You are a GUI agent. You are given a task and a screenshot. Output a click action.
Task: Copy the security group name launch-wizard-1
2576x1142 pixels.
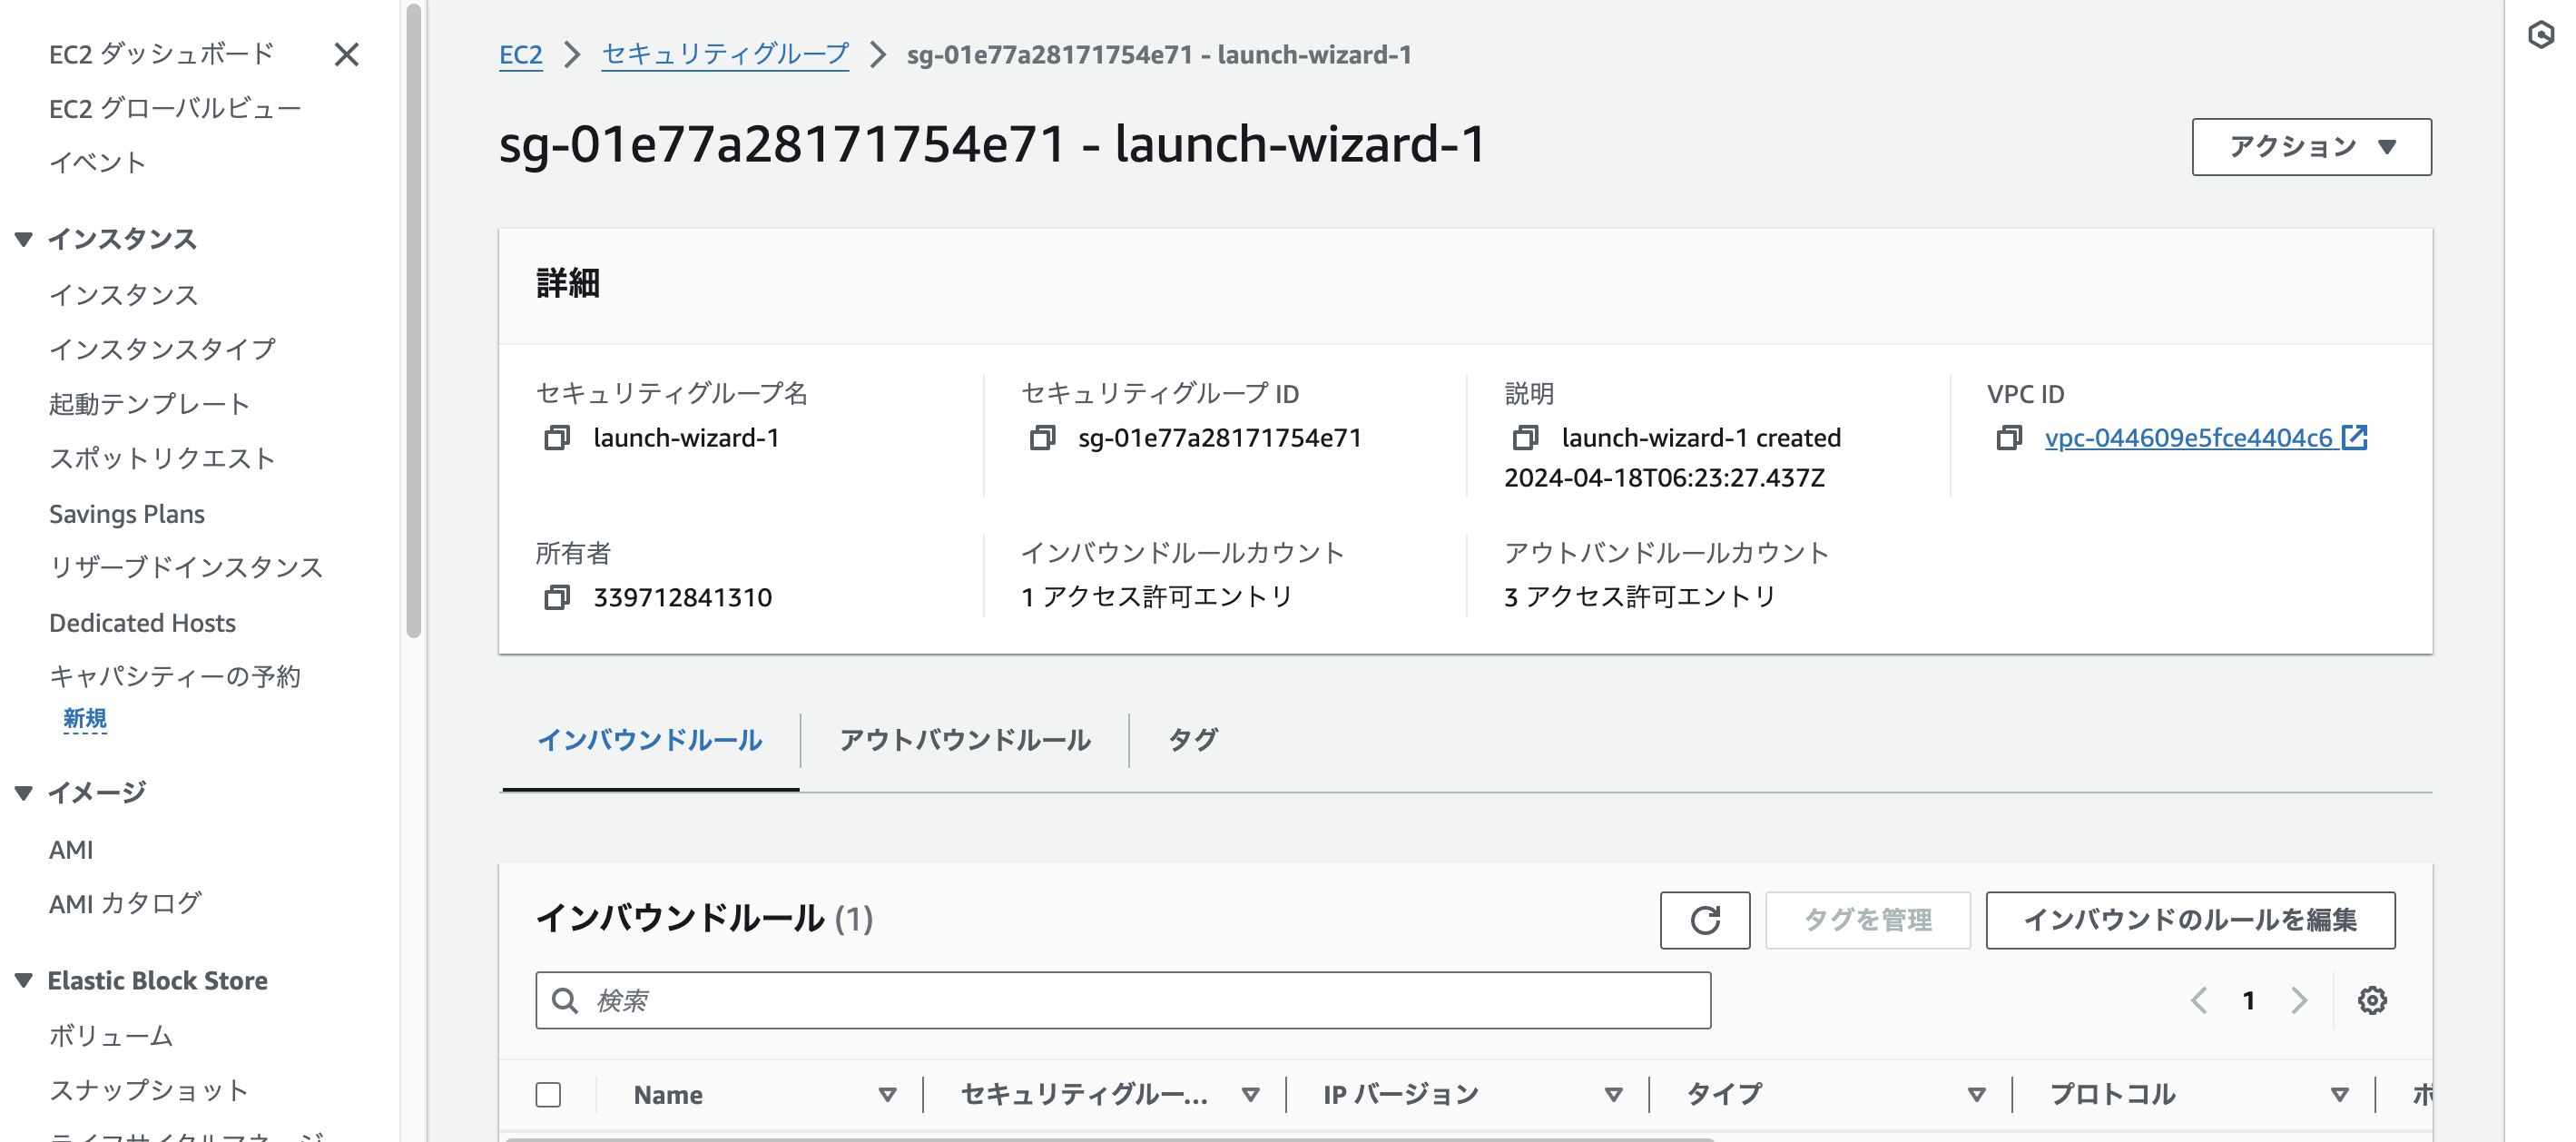pos(557,438)
